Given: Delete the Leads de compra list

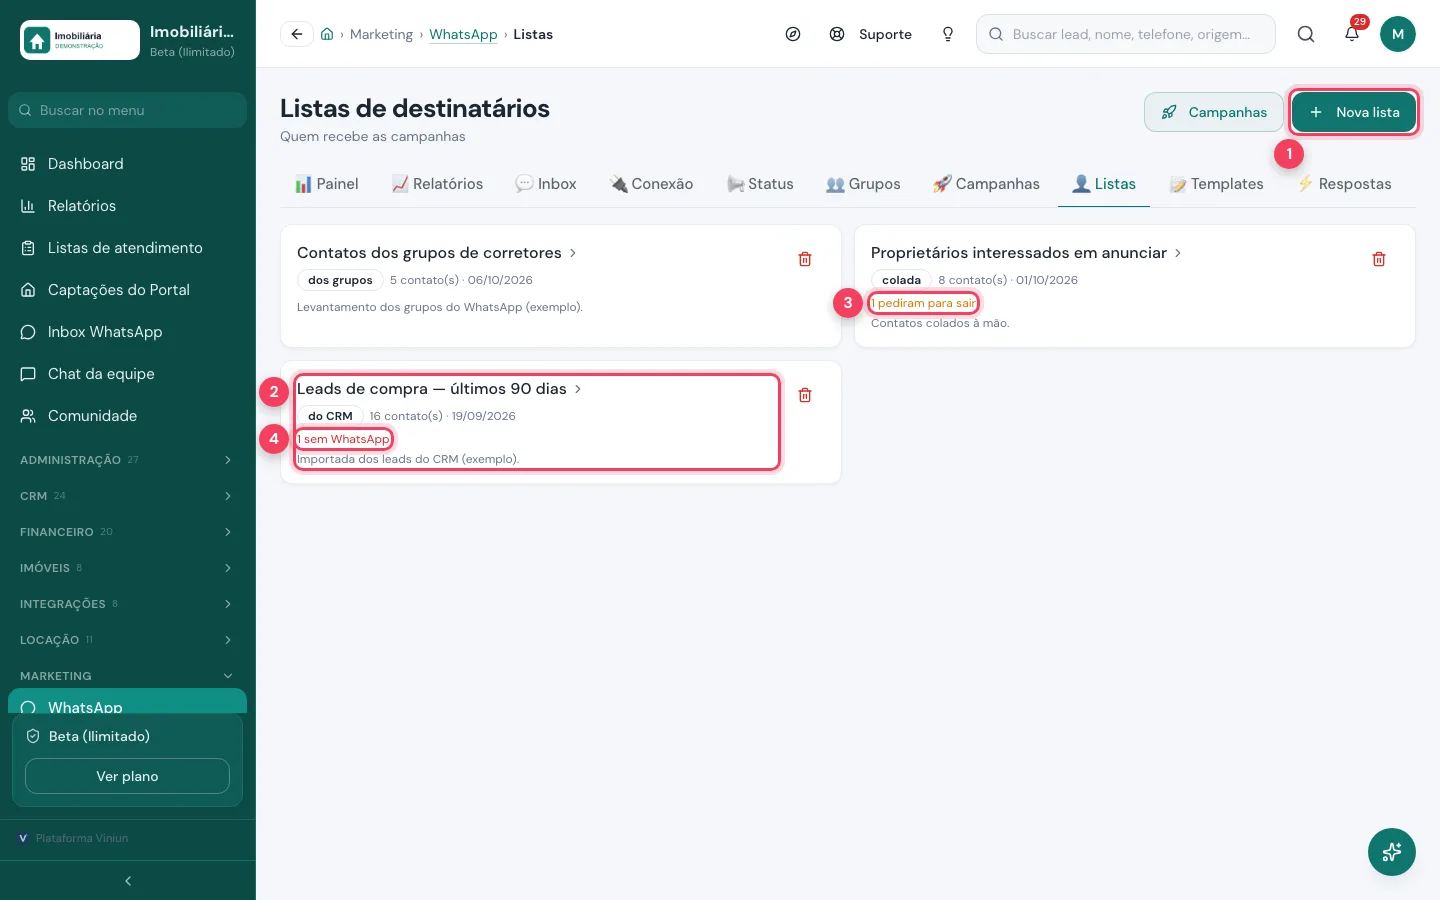Looking at the screenshot, I should 805,395.
